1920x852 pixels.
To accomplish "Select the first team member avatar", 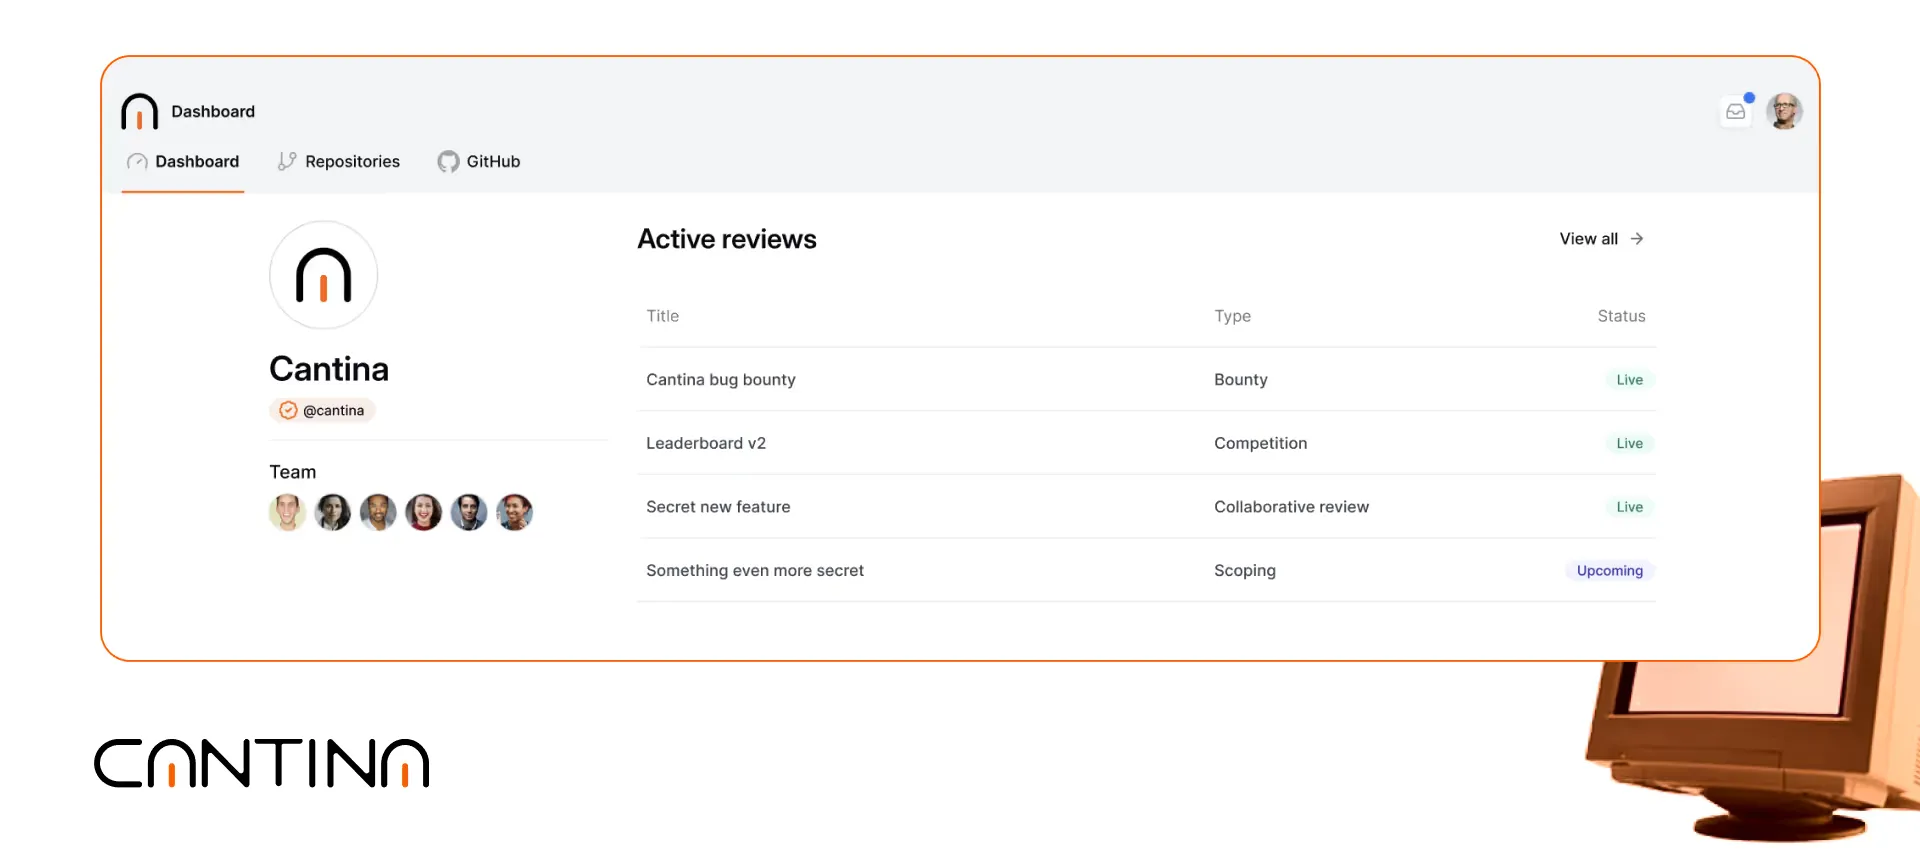I will coord(287,512).
